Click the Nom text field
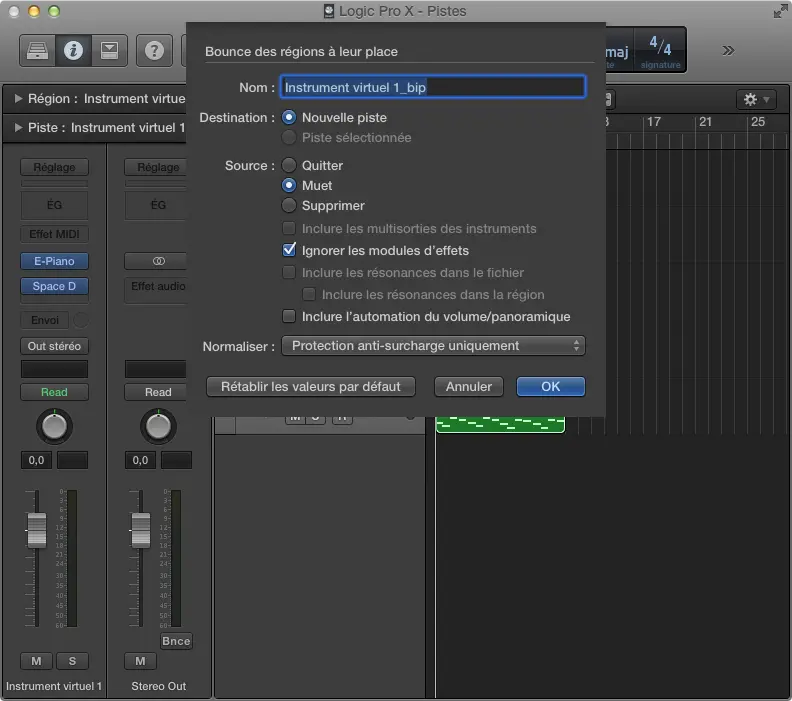The image size is (792, 701). coord(432,87)
